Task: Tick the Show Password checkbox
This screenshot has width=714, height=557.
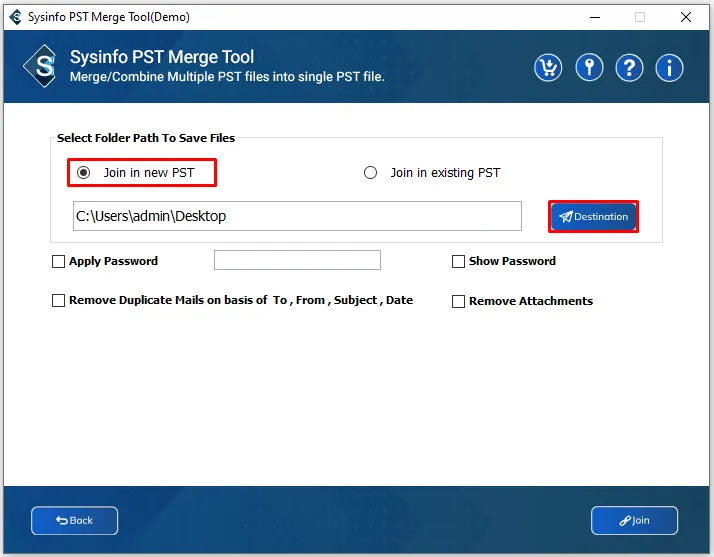Action: [459, 262]
